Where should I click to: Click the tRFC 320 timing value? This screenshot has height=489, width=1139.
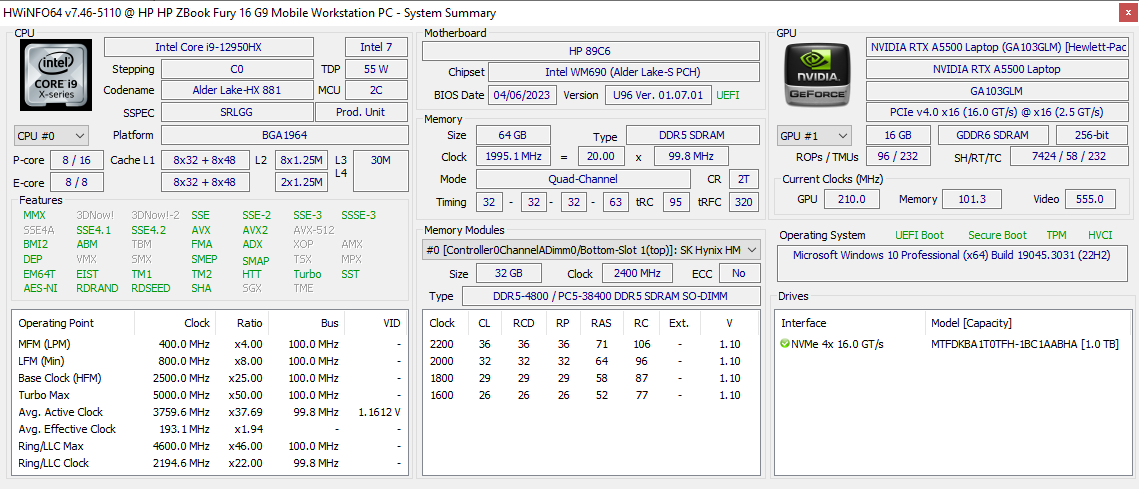tap(743, 202)
